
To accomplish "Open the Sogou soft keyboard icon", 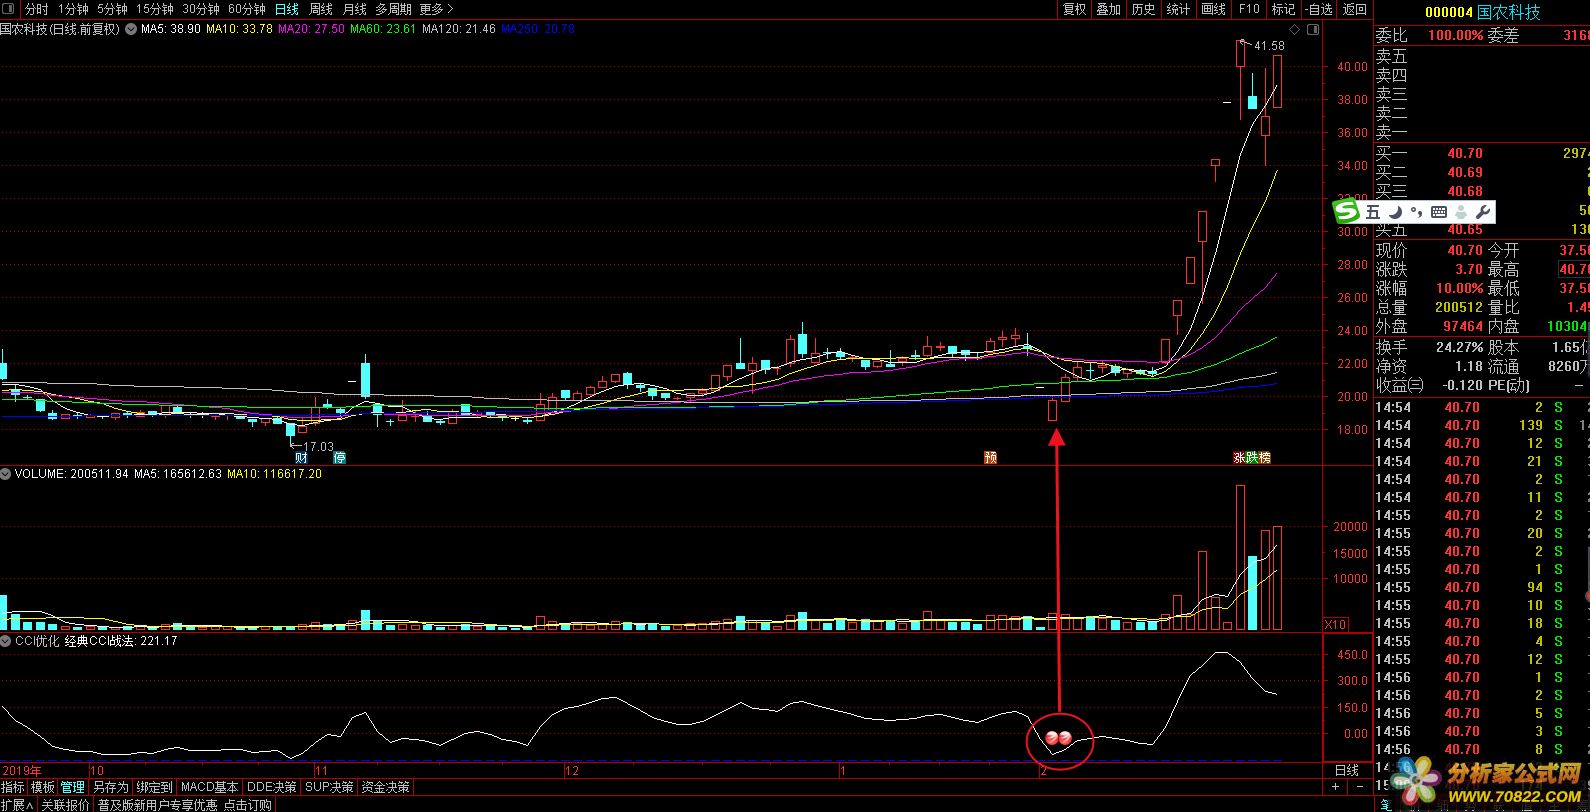I will click(1439, 211).
